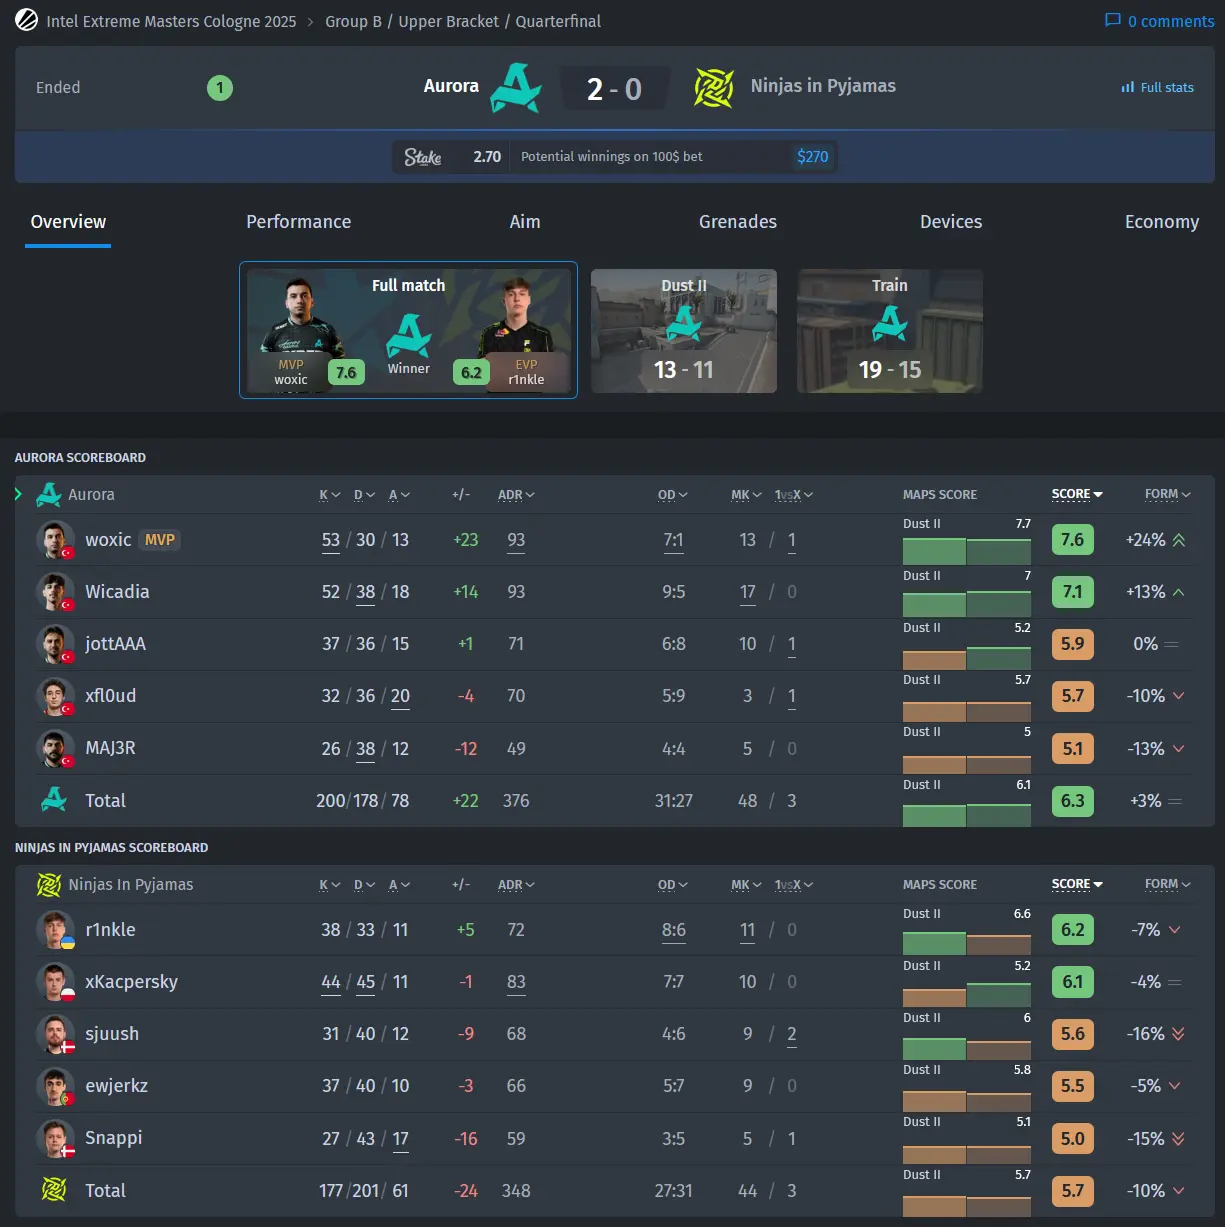Click MAJ3R's player avatar
1225x1227 pixels.
click(x=55, y=749)
